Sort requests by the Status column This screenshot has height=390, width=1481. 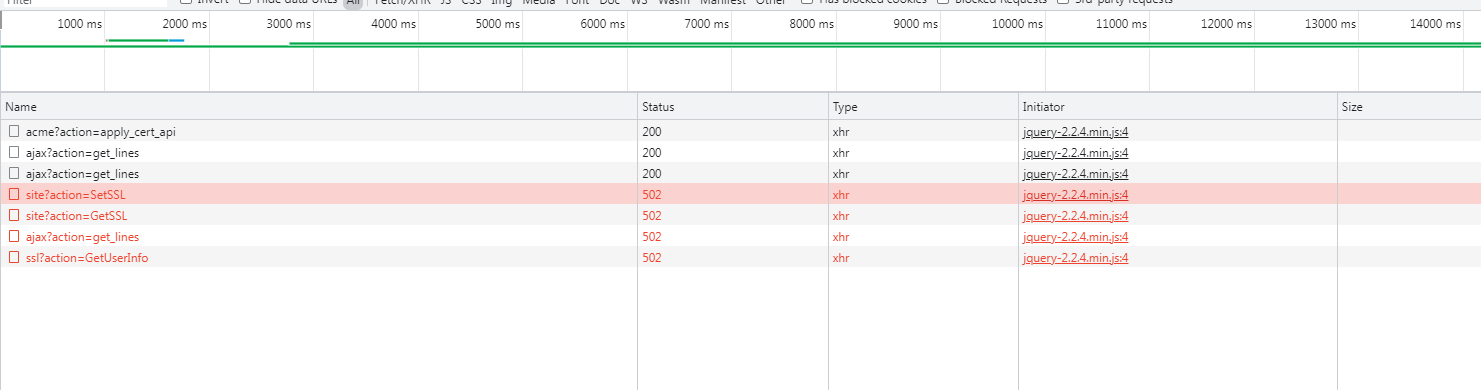[733, 106]
